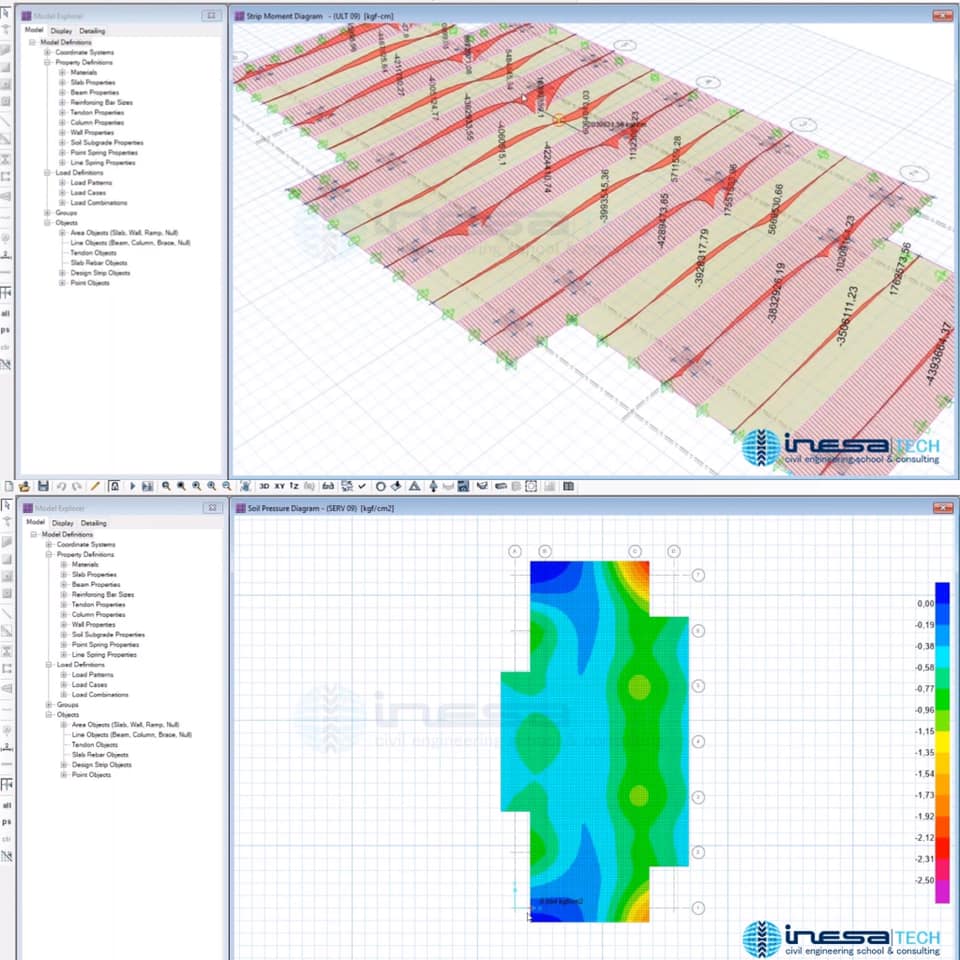
Task: Expand Load Combinations in the Strip Moment window's tree
Action: (x=62, y=203)
